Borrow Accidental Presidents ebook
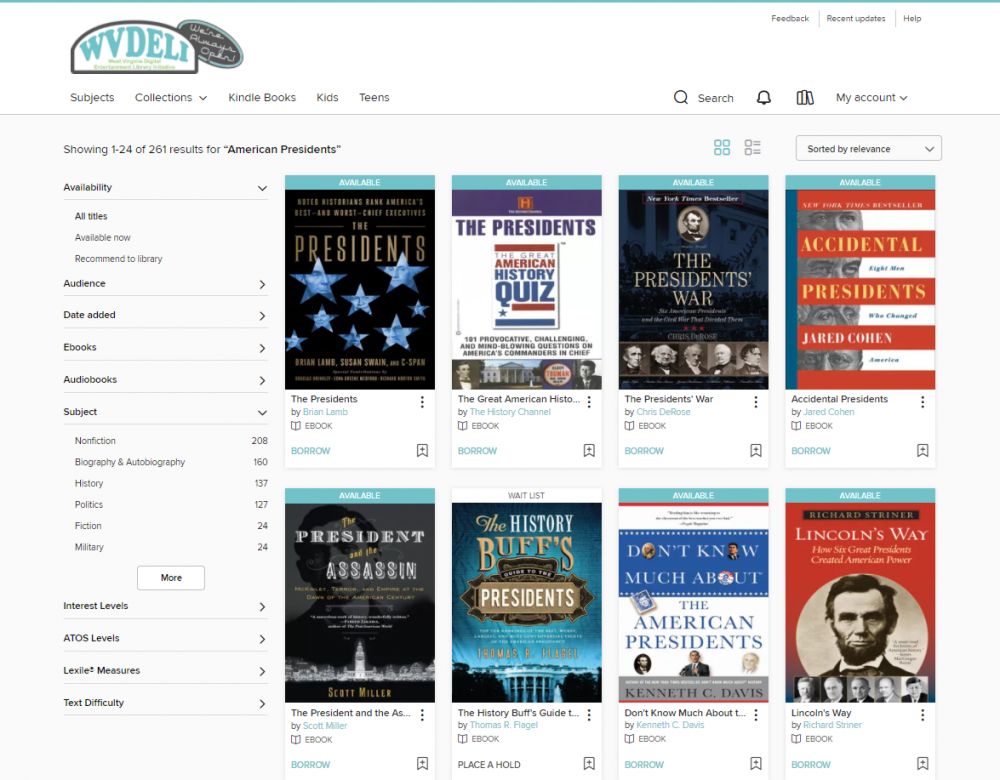This screenshot has height=780, width=1000. (811, 451)
